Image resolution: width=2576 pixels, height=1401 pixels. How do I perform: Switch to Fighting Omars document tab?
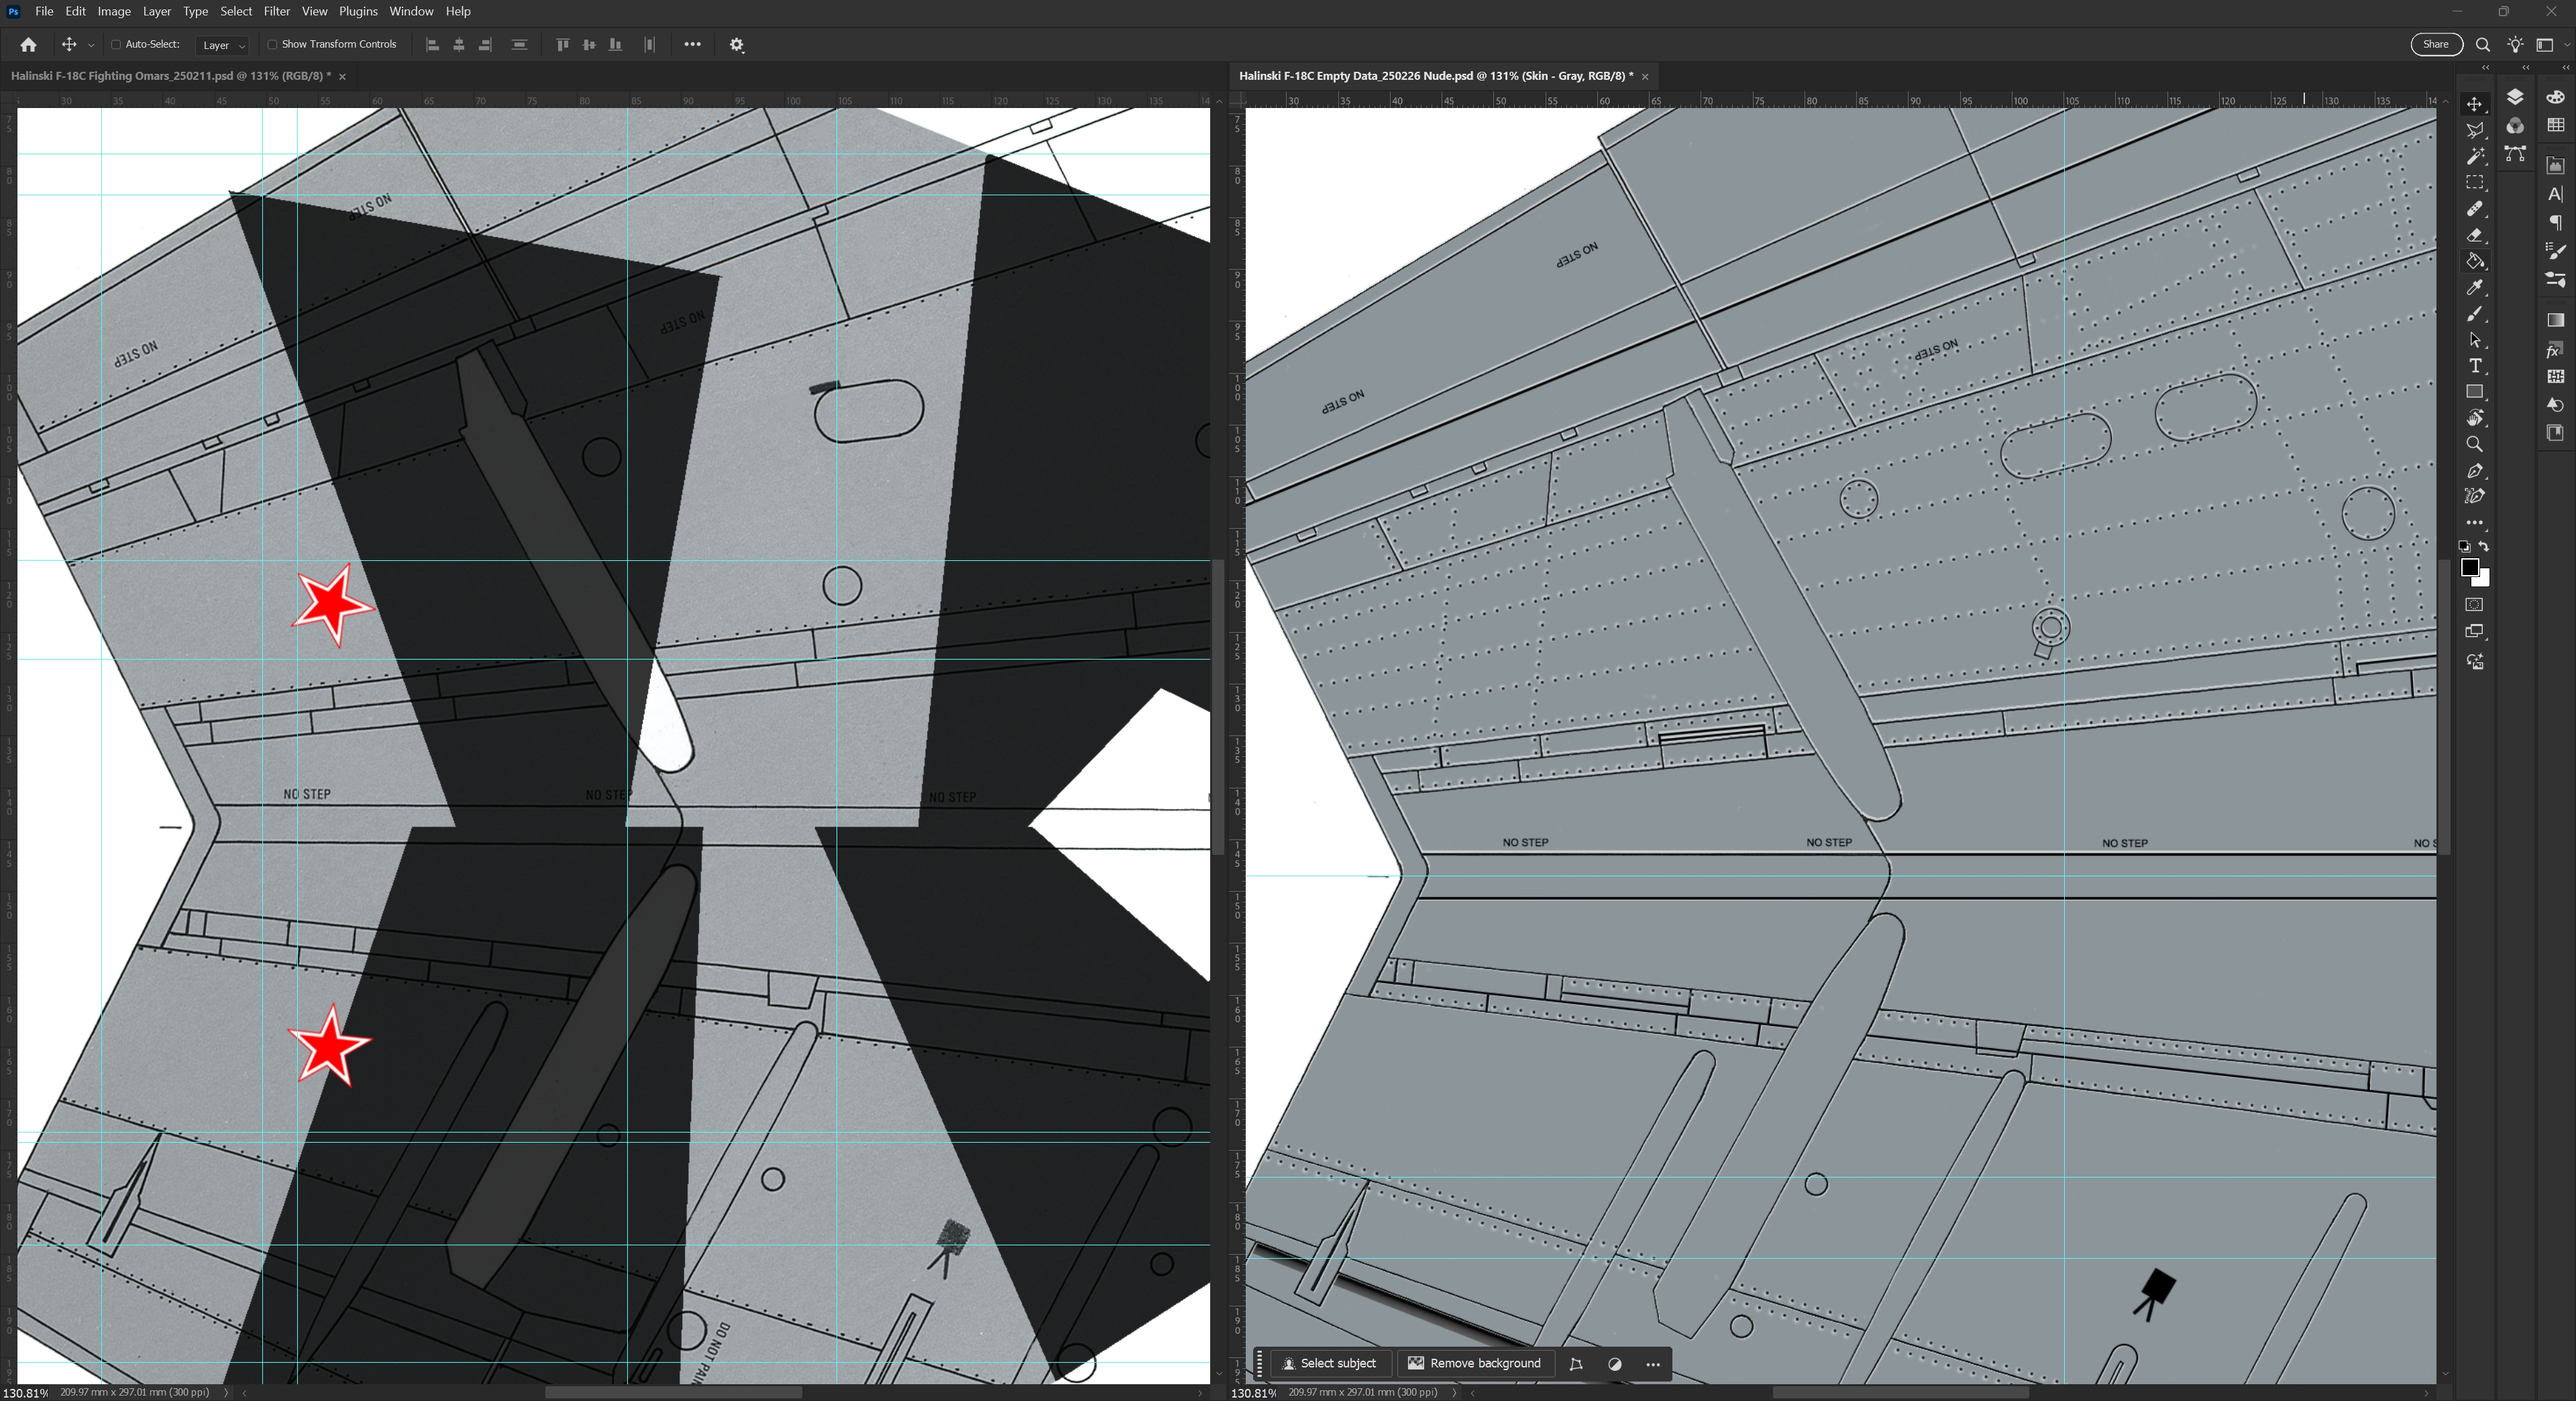tap(170, 76)
